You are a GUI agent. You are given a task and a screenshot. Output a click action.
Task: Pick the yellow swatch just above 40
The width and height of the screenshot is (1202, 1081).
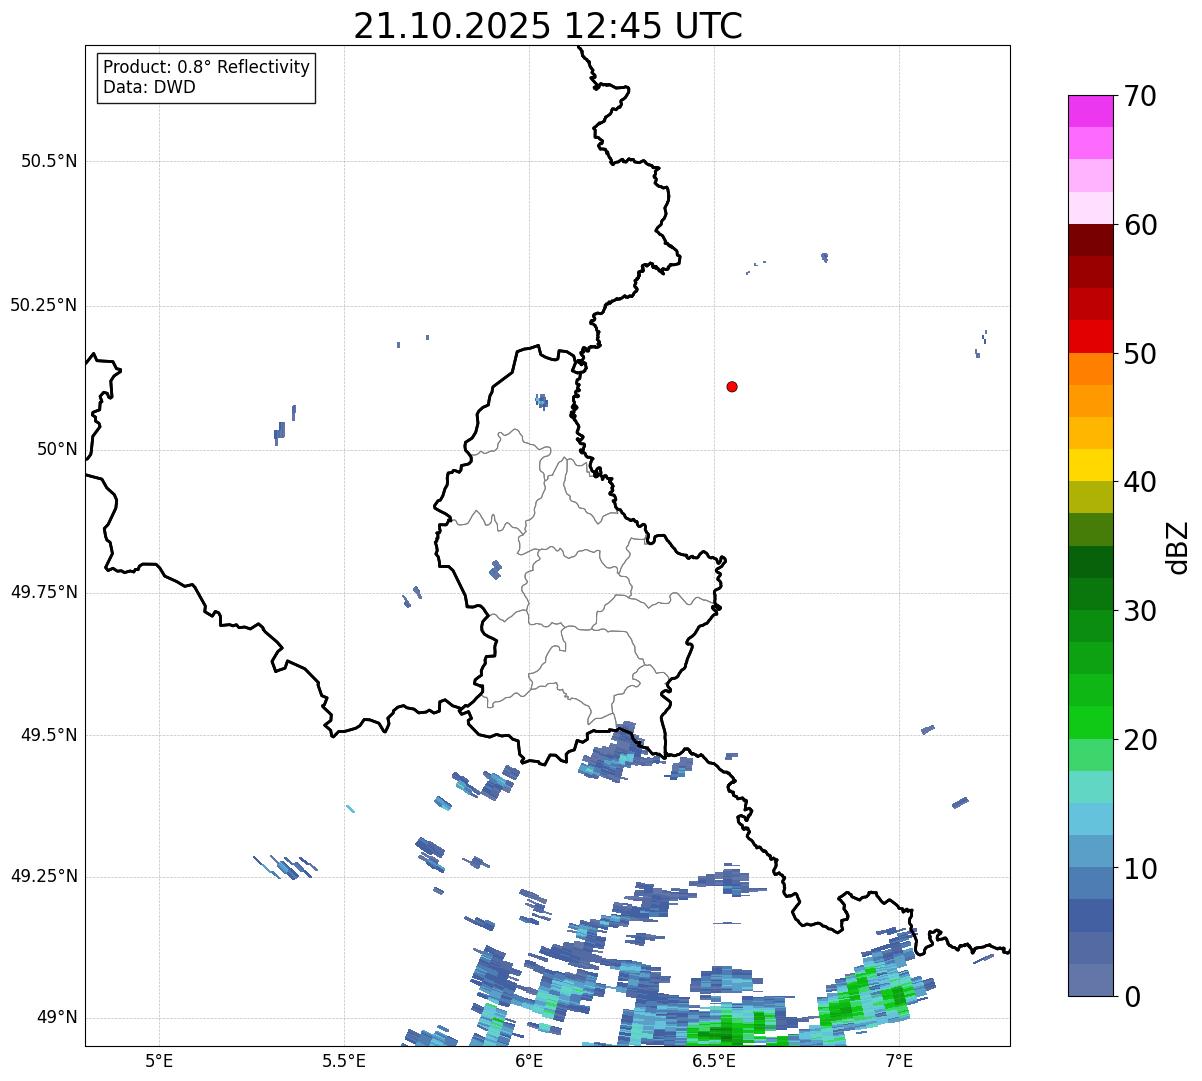click(x=1090, y=466)
